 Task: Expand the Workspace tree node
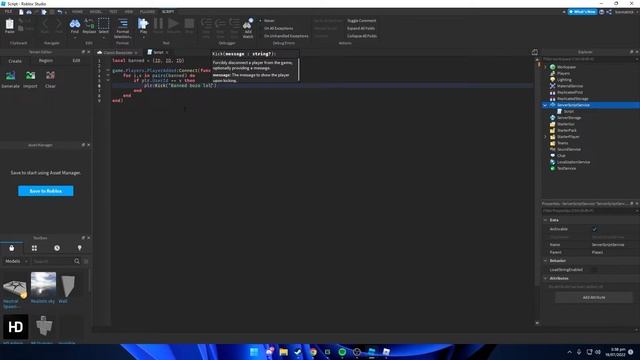coord(545,67)
